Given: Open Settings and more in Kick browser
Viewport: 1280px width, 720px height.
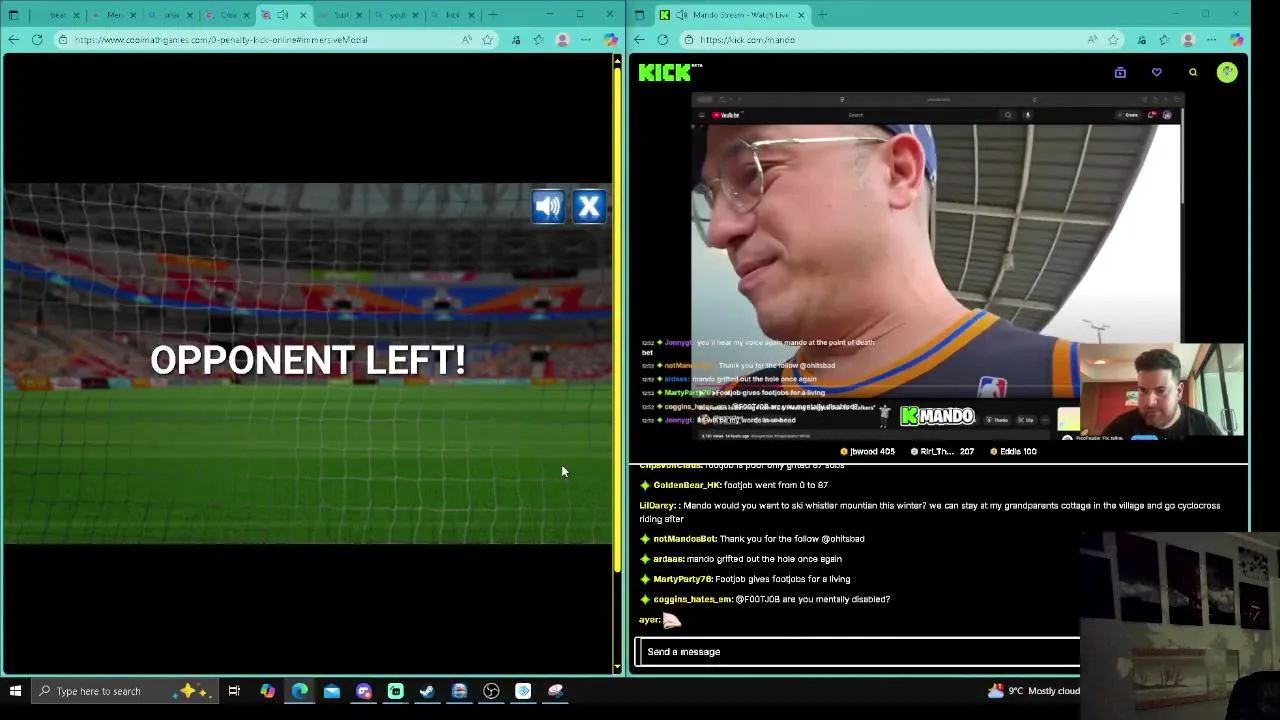Looking at the screenshot, I should 1212,40.
